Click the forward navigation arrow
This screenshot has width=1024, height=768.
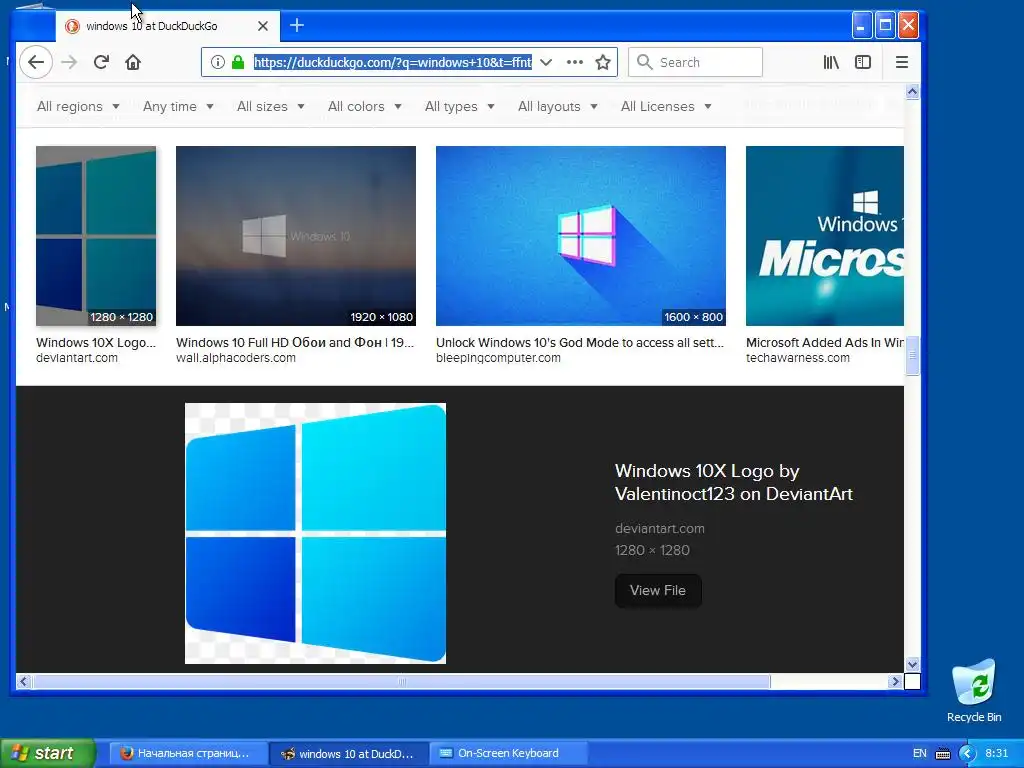pyautogui.click(x=69, y=62)
